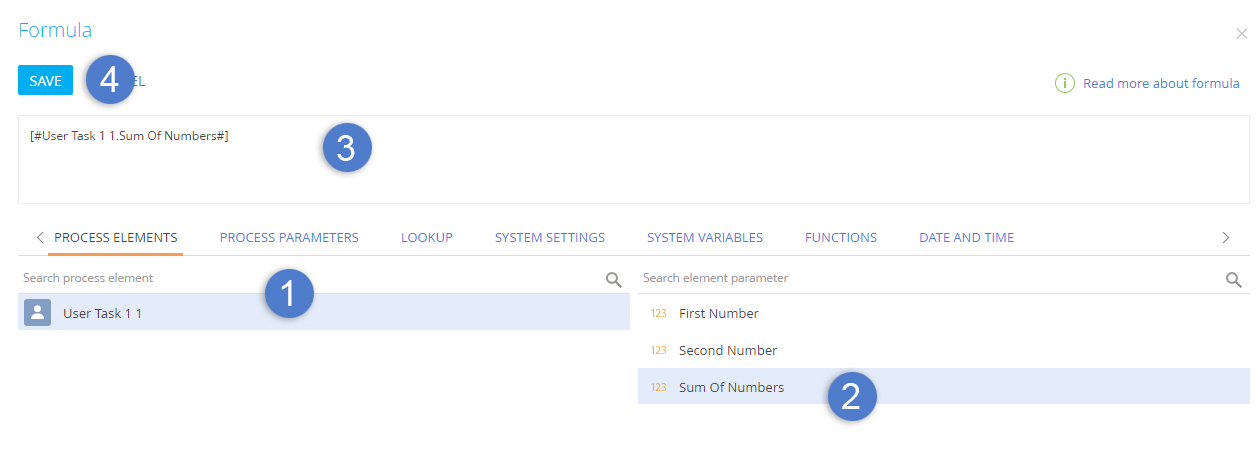1257x453 pixels.
Task: Click the numeric icon next to Second Number
Action: tap(658, 351)
